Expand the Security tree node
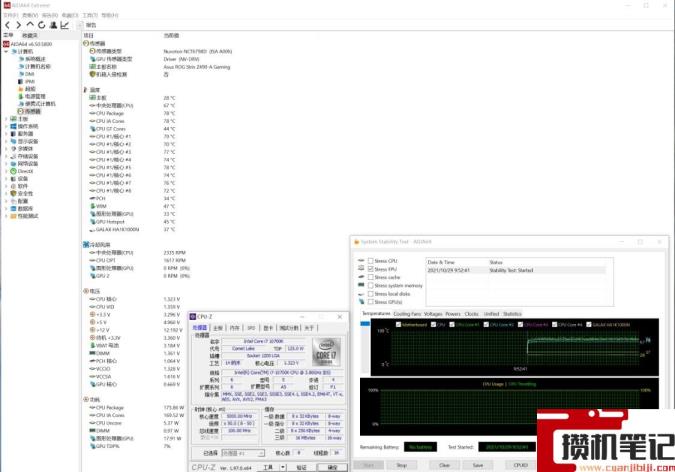675x472 pixels. click(x=6, y=193)
